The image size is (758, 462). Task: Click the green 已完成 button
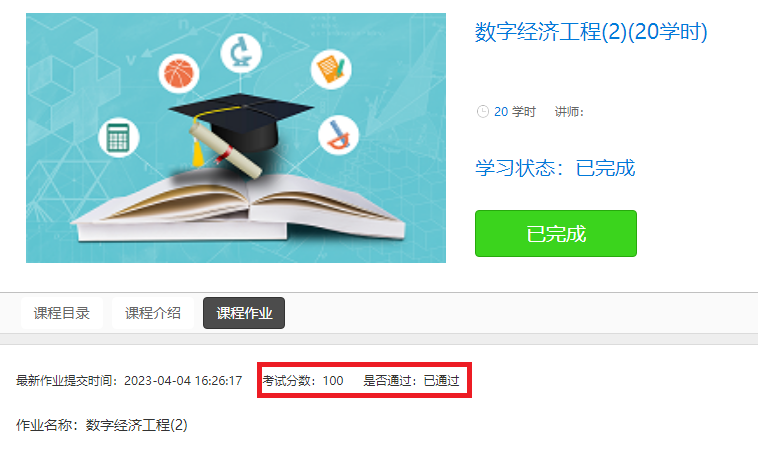pos(555,233)
